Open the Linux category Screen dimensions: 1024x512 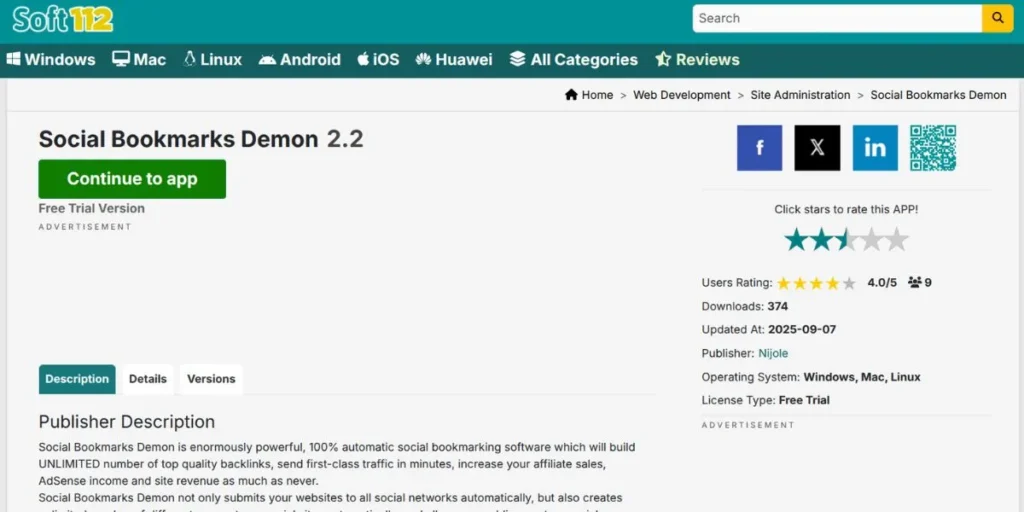coord(212,60)
